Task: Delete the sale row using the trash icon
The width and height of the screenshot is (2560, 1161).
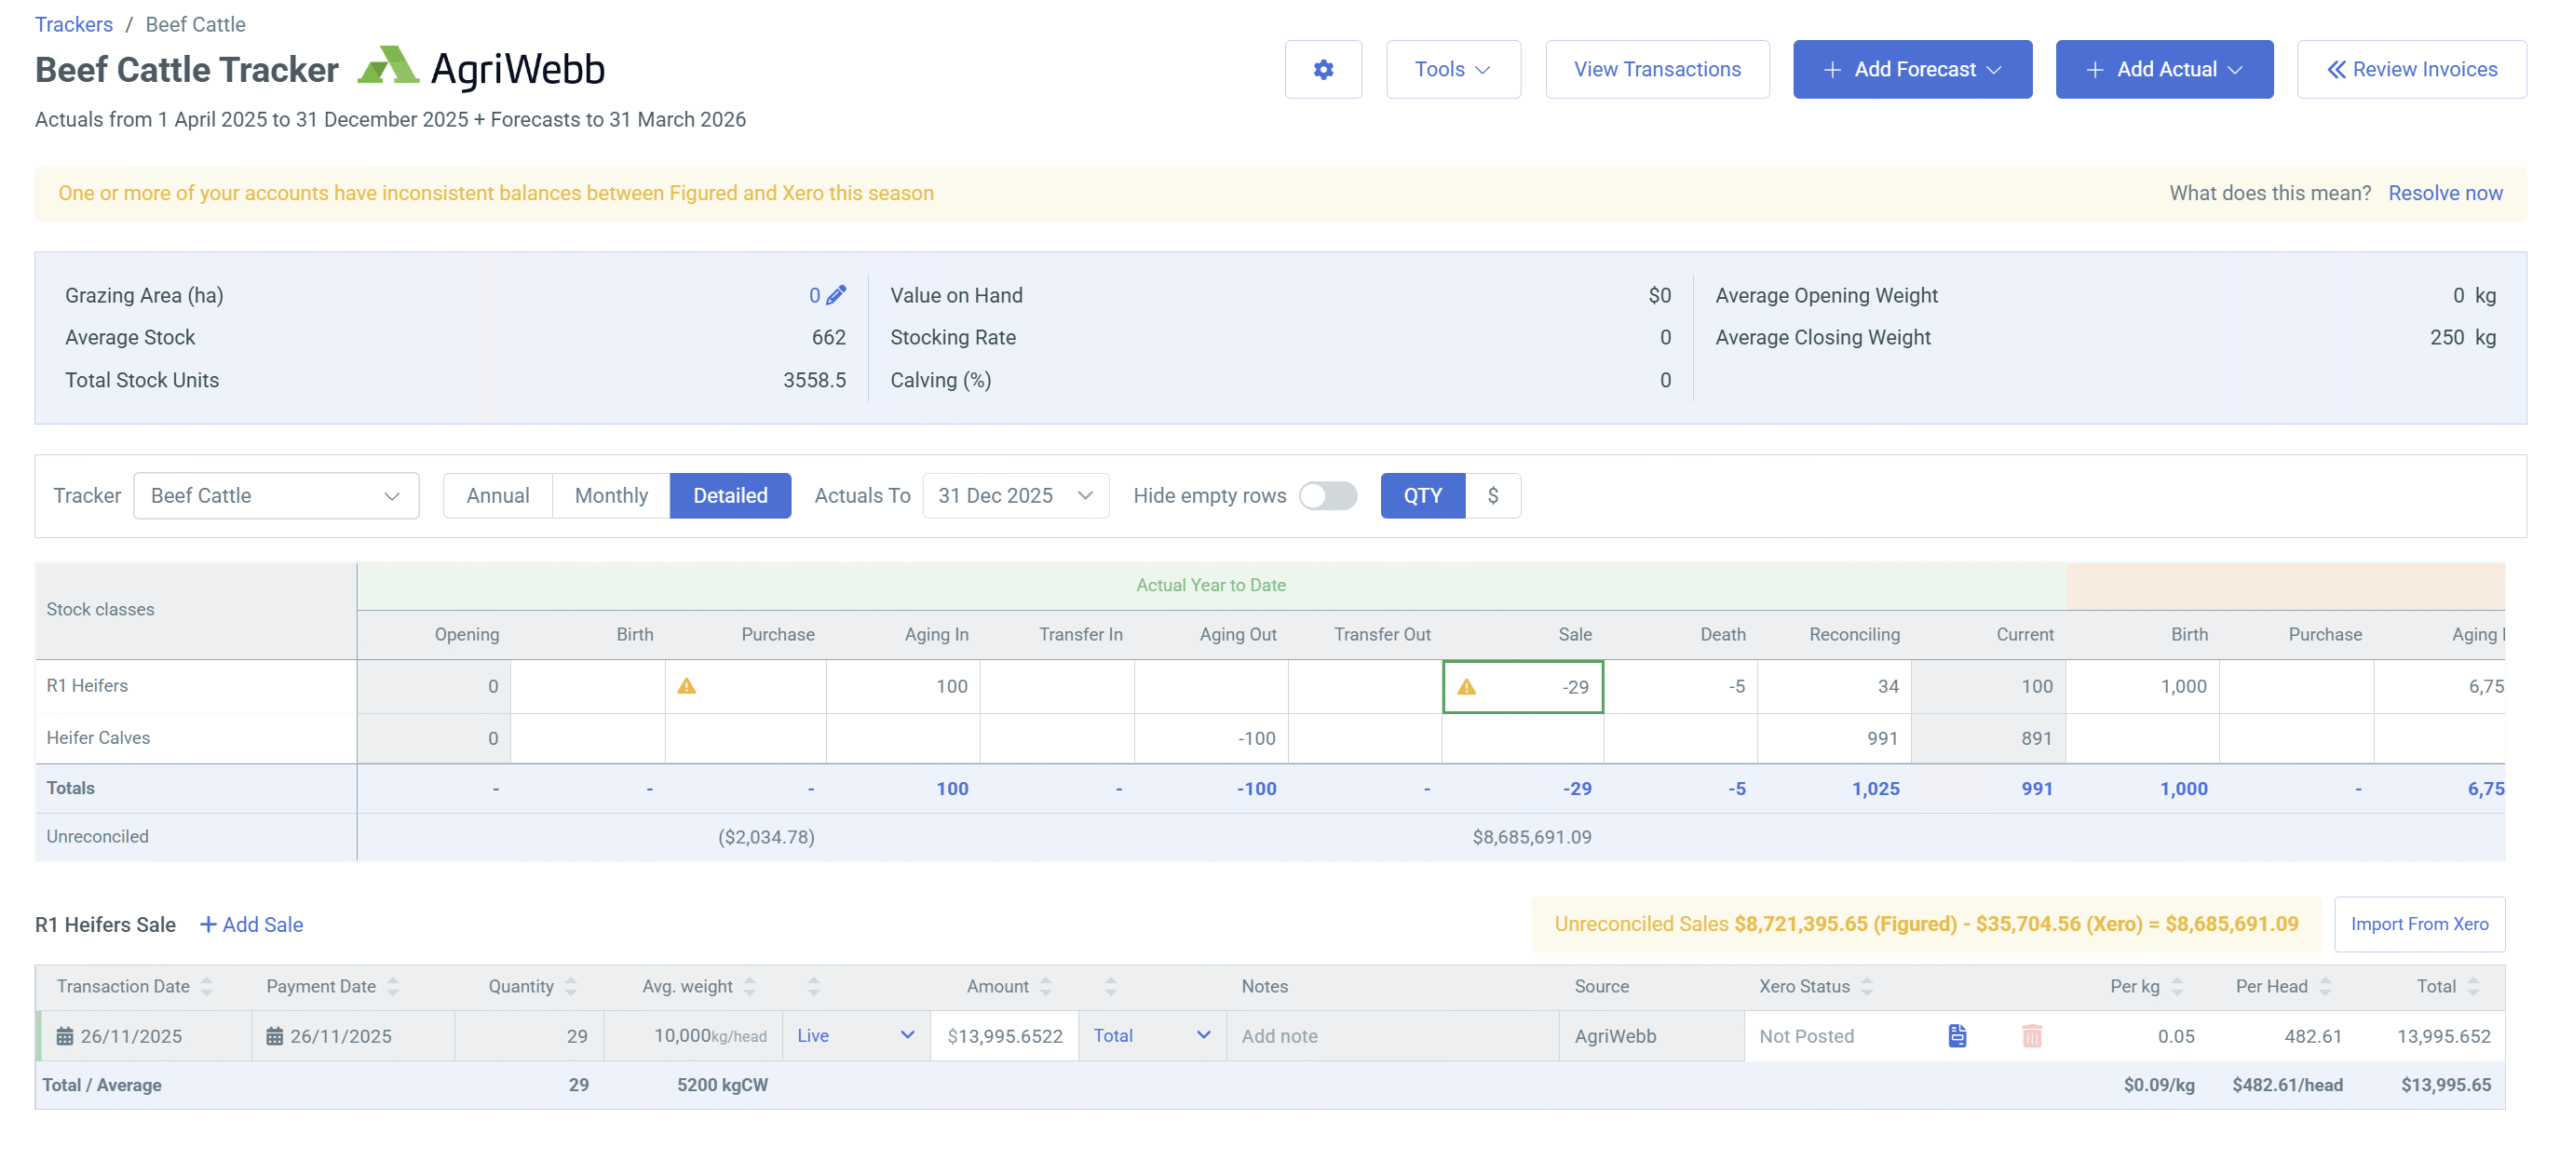Action: pos(2031,1036)
